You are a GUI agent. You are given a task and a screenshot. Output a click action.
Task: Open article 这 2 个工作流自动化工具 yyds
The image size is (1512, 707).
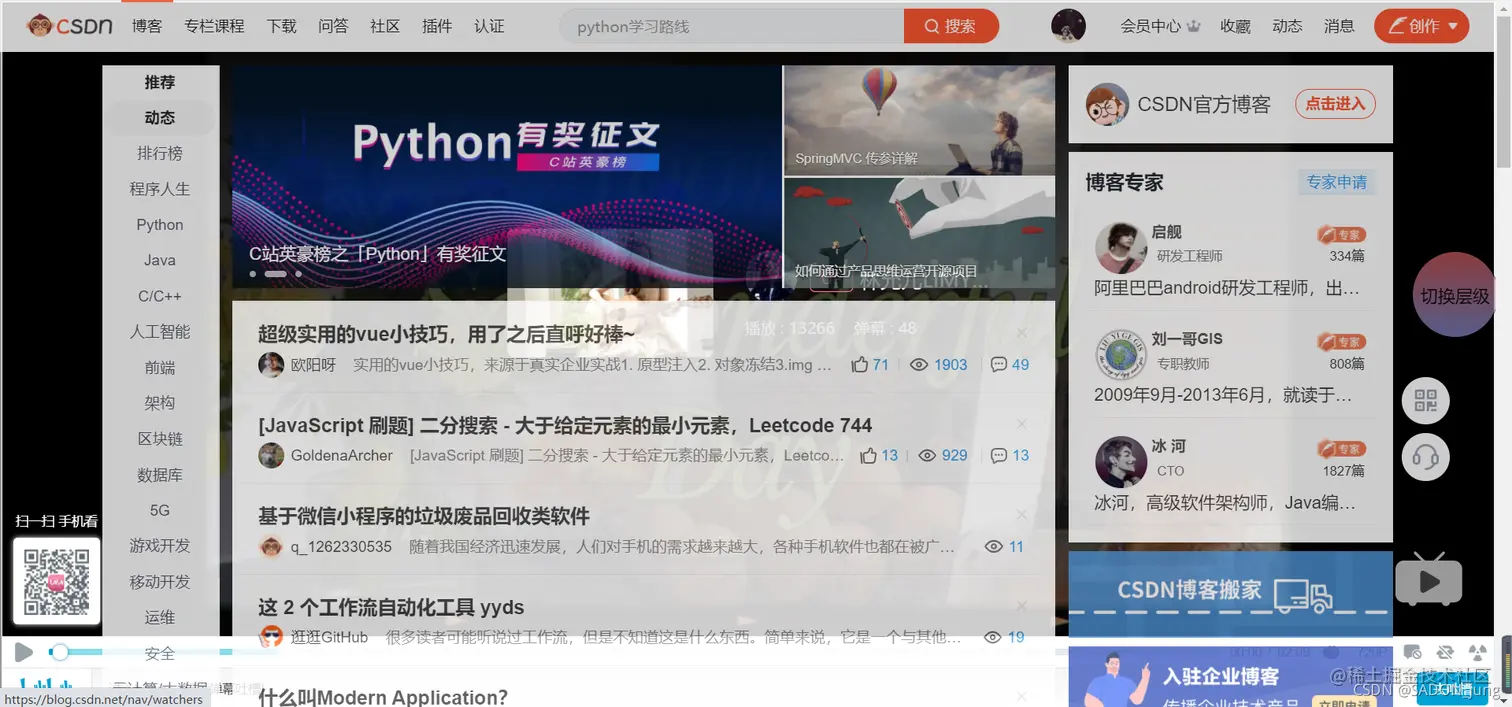(x=391, y=607)
